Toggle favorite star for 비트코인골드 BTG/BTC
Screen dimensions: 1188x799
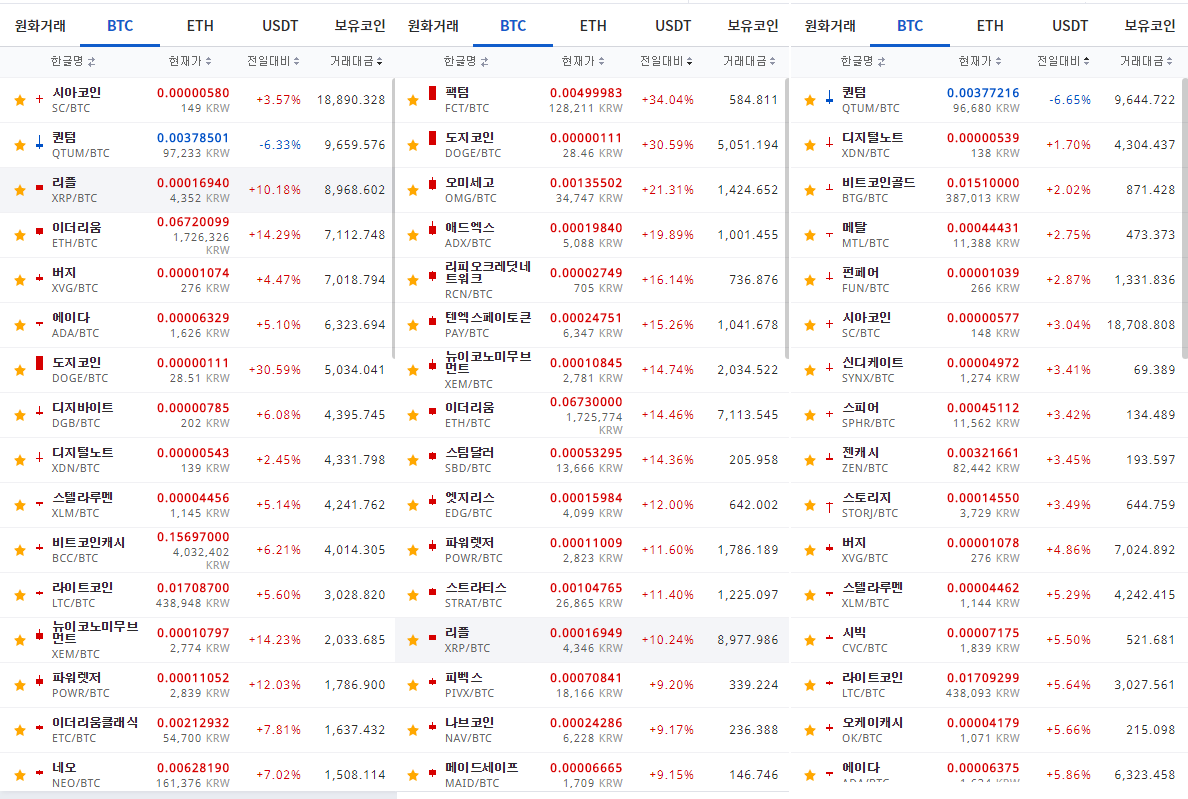[810, 190]
